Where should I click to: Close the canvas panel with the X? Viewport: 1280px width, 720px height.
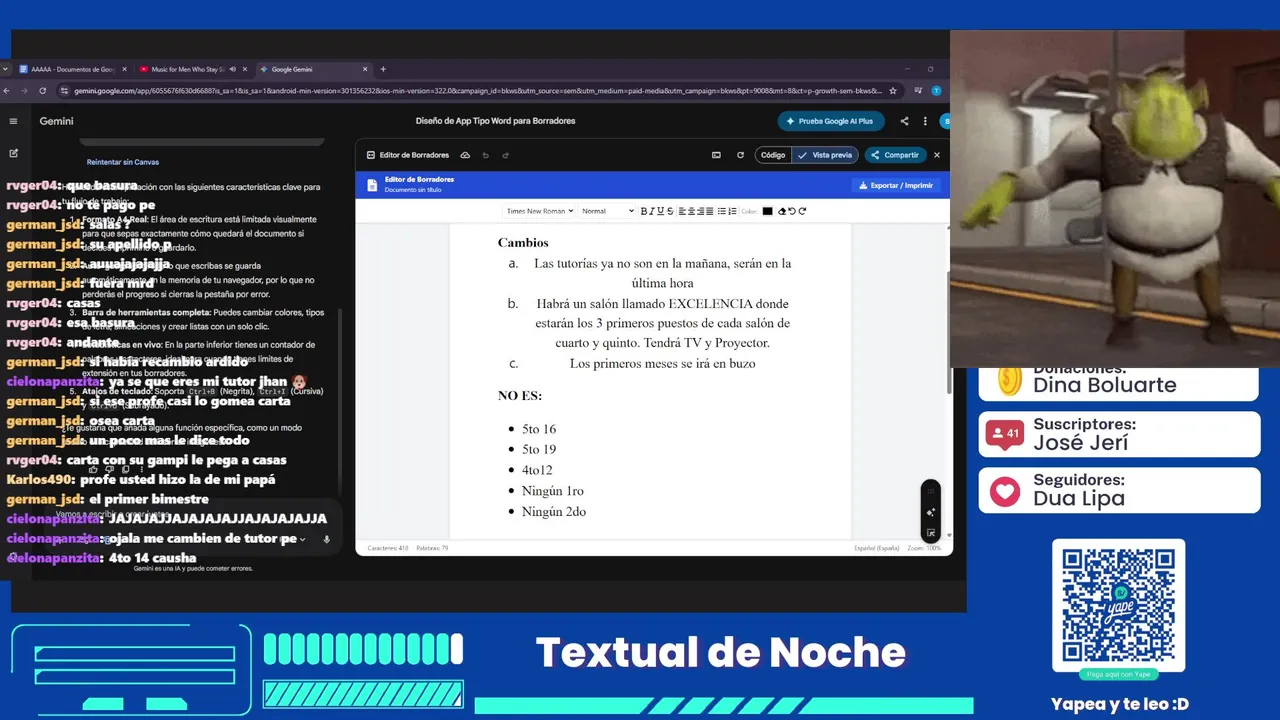pos(937,155)
